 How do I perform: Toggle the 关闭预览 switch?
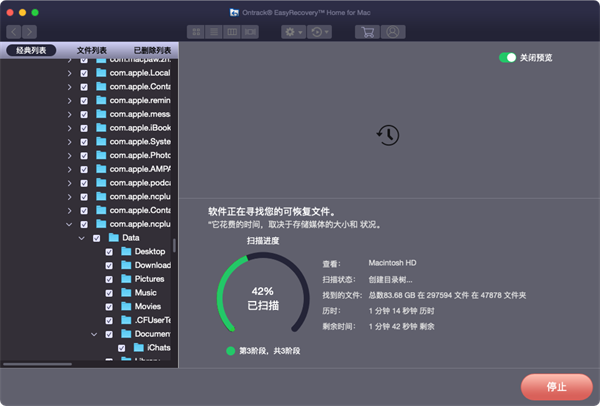coord(507,57)
